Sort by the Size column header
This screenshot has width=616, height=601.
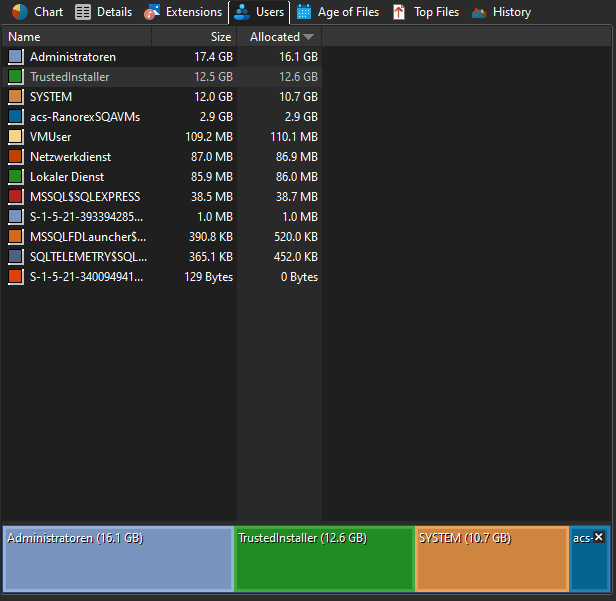(x=194, y=37)
